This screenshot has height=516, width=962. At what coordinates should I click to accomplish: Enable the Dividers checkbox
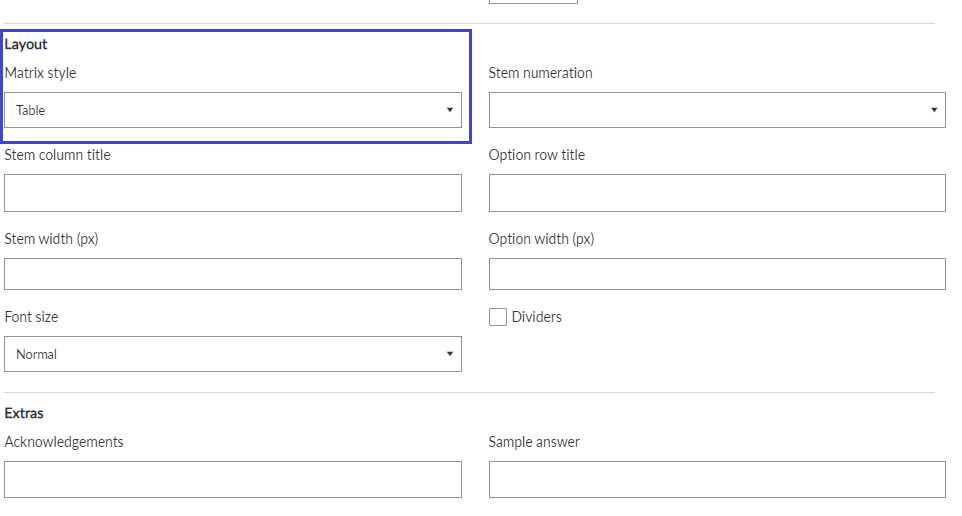498,317
